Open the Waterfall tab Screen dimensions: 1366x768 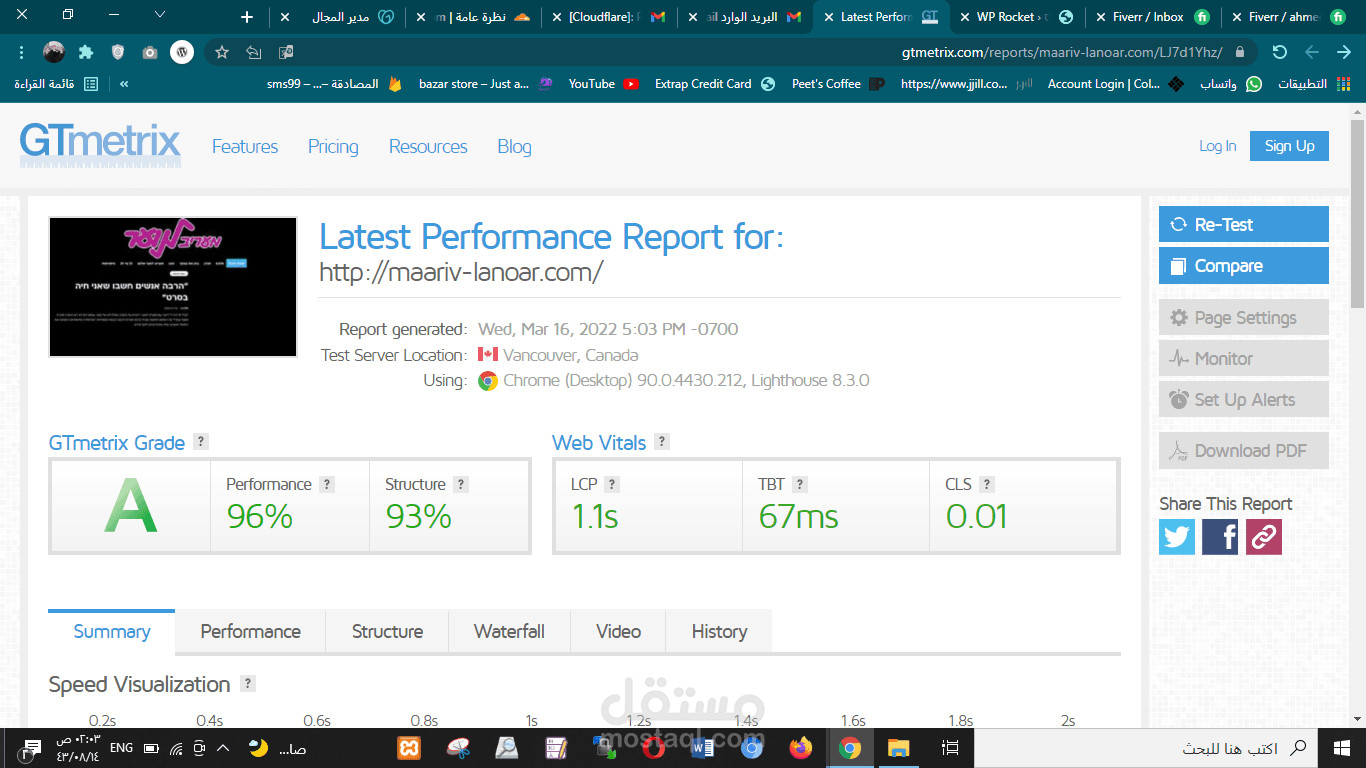coord(509,632)
